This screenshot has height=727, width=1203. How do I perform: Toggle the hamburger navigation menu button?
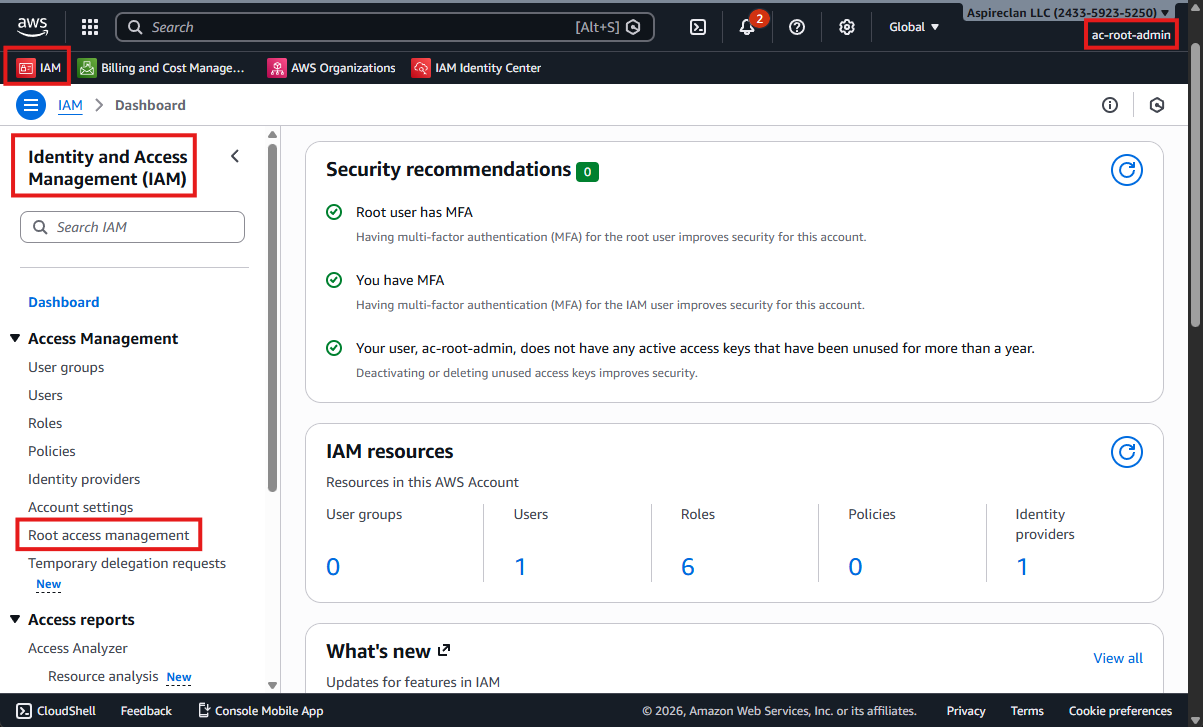click(31, 105)
